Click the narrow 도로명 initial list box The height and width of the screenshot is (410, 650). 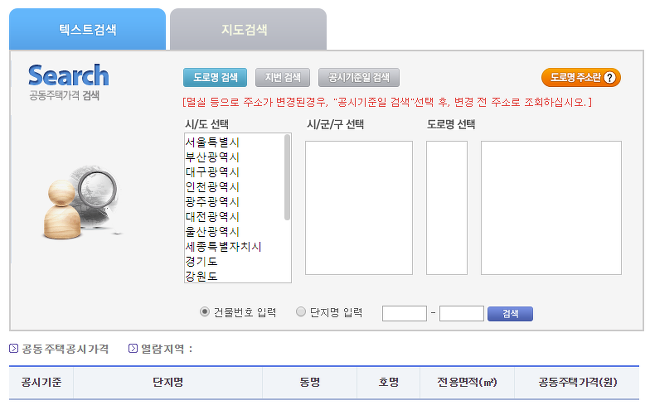click(447, 208)
